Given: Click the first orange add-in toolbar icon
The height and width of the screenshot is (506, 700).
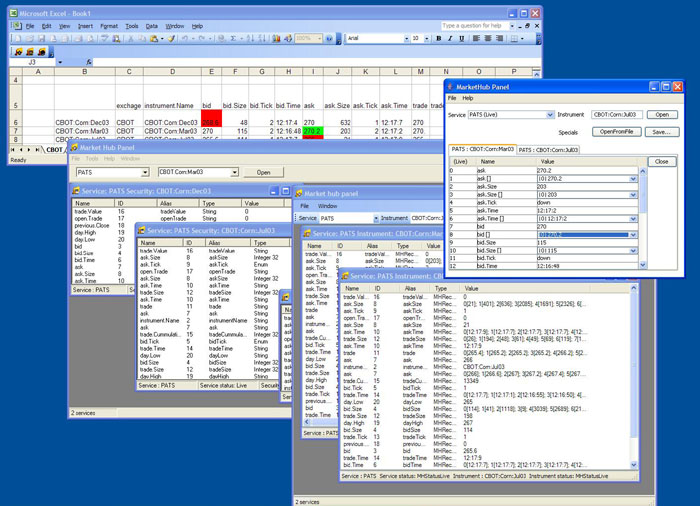Looking at the screenshot, I should pyautogui.click(x=17, y=50).
